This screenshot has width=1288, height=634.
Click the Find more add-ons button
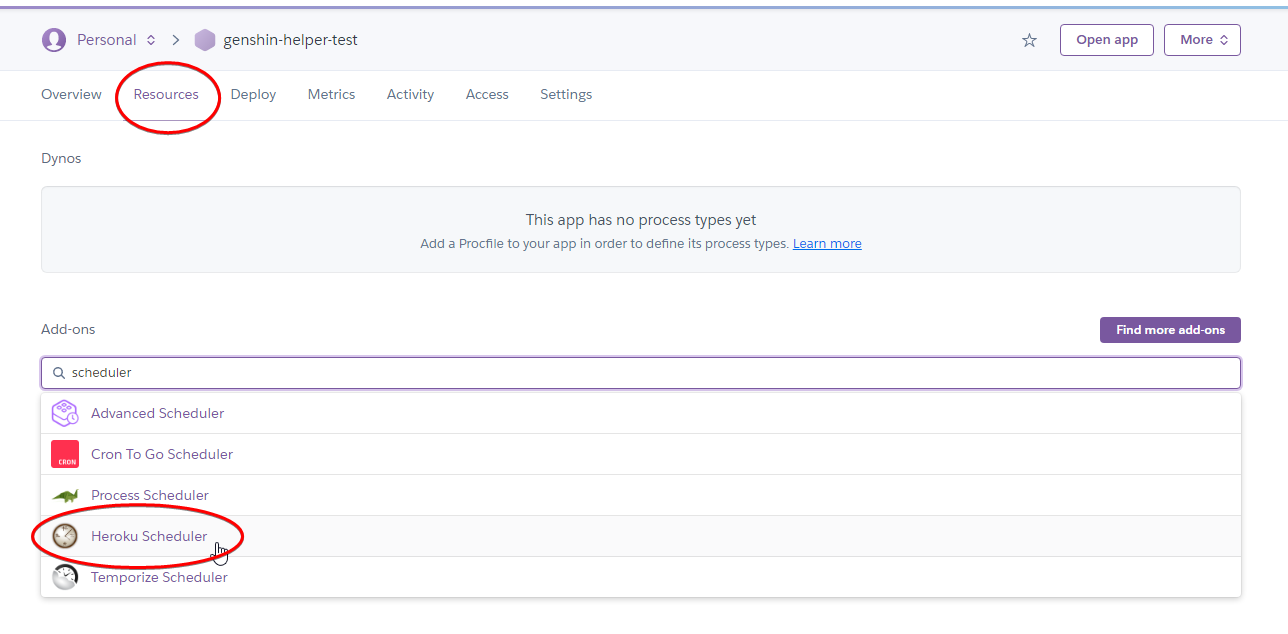(1170, 330)
